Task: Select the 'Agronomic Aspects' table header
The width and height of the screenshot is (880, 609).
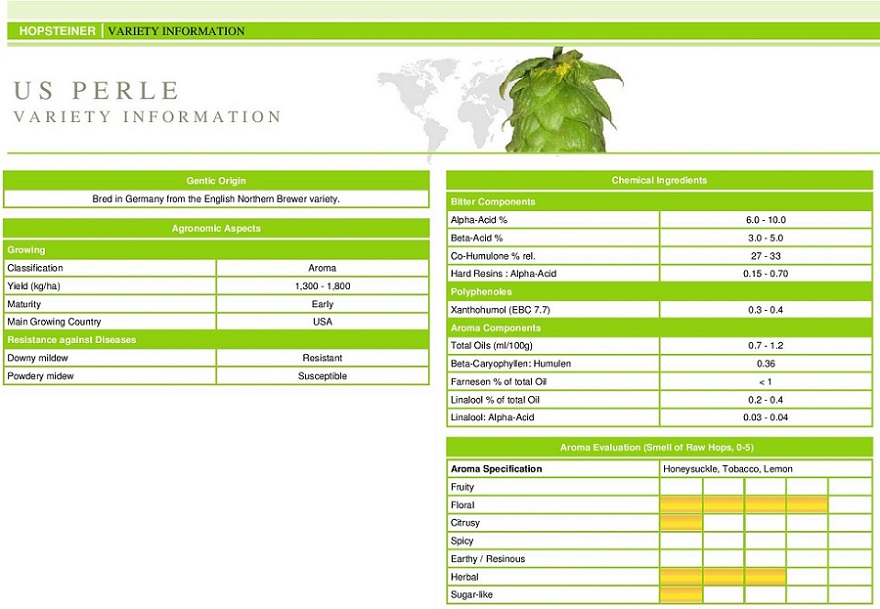Action: tap(216, 228)
